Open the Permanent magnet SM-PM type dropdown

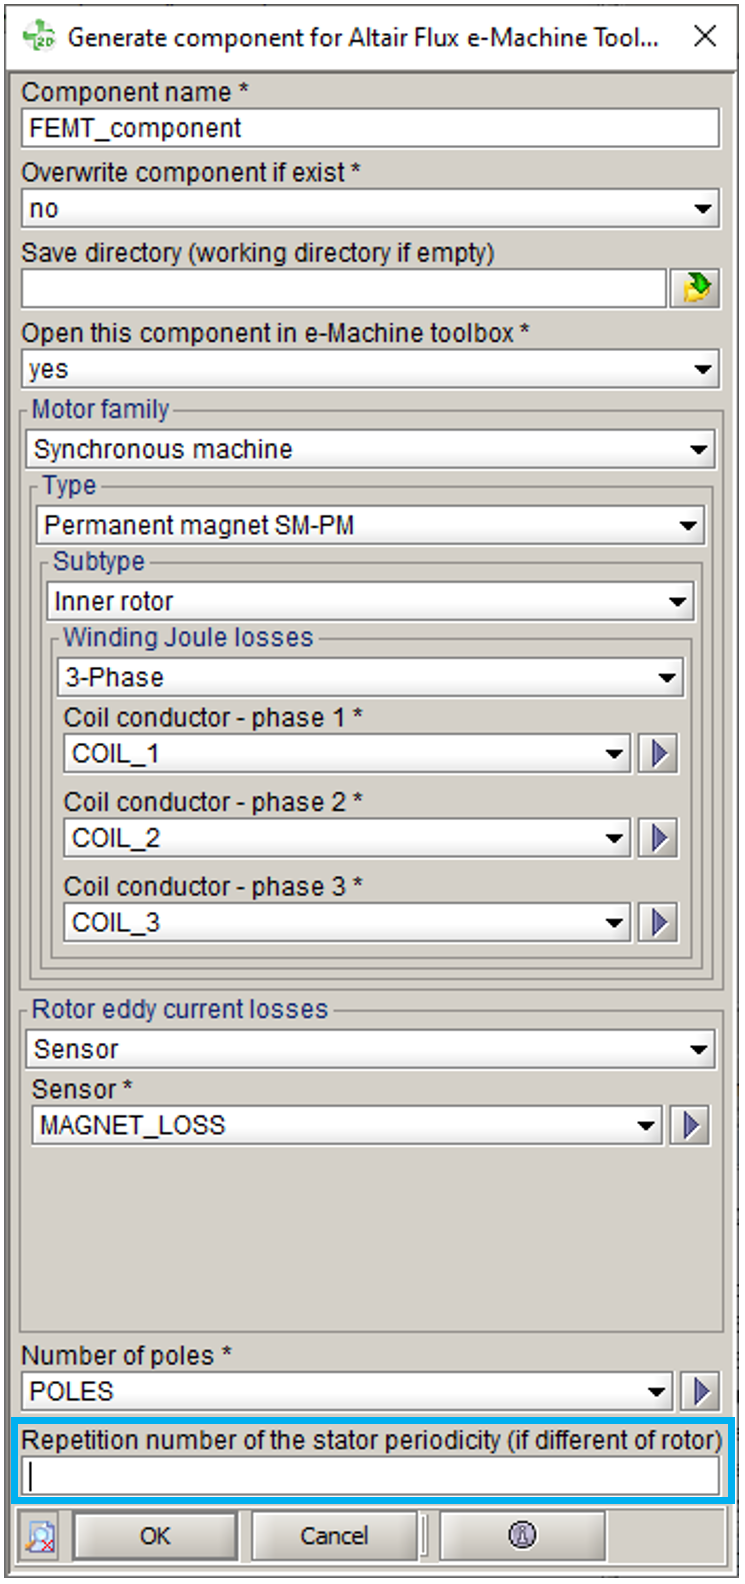pyautogui.click(x=370, y=525)
